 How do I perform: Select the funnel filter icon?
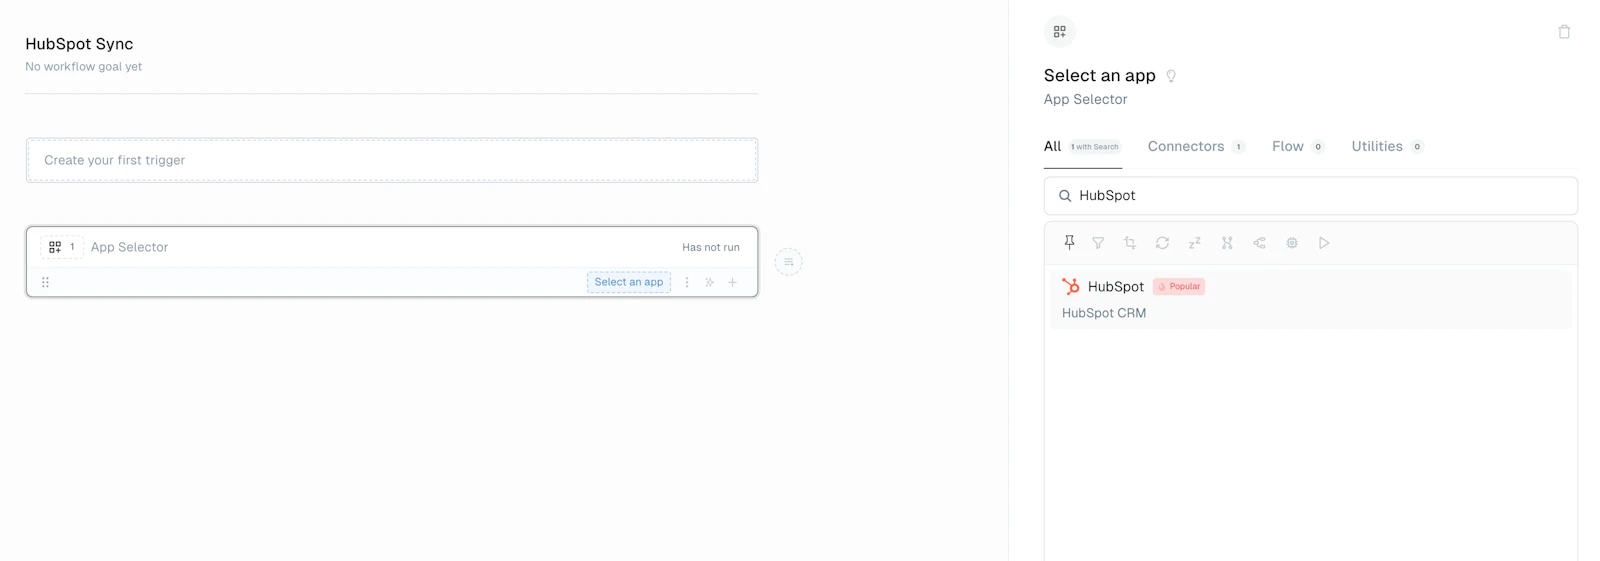coord(1098,243)
